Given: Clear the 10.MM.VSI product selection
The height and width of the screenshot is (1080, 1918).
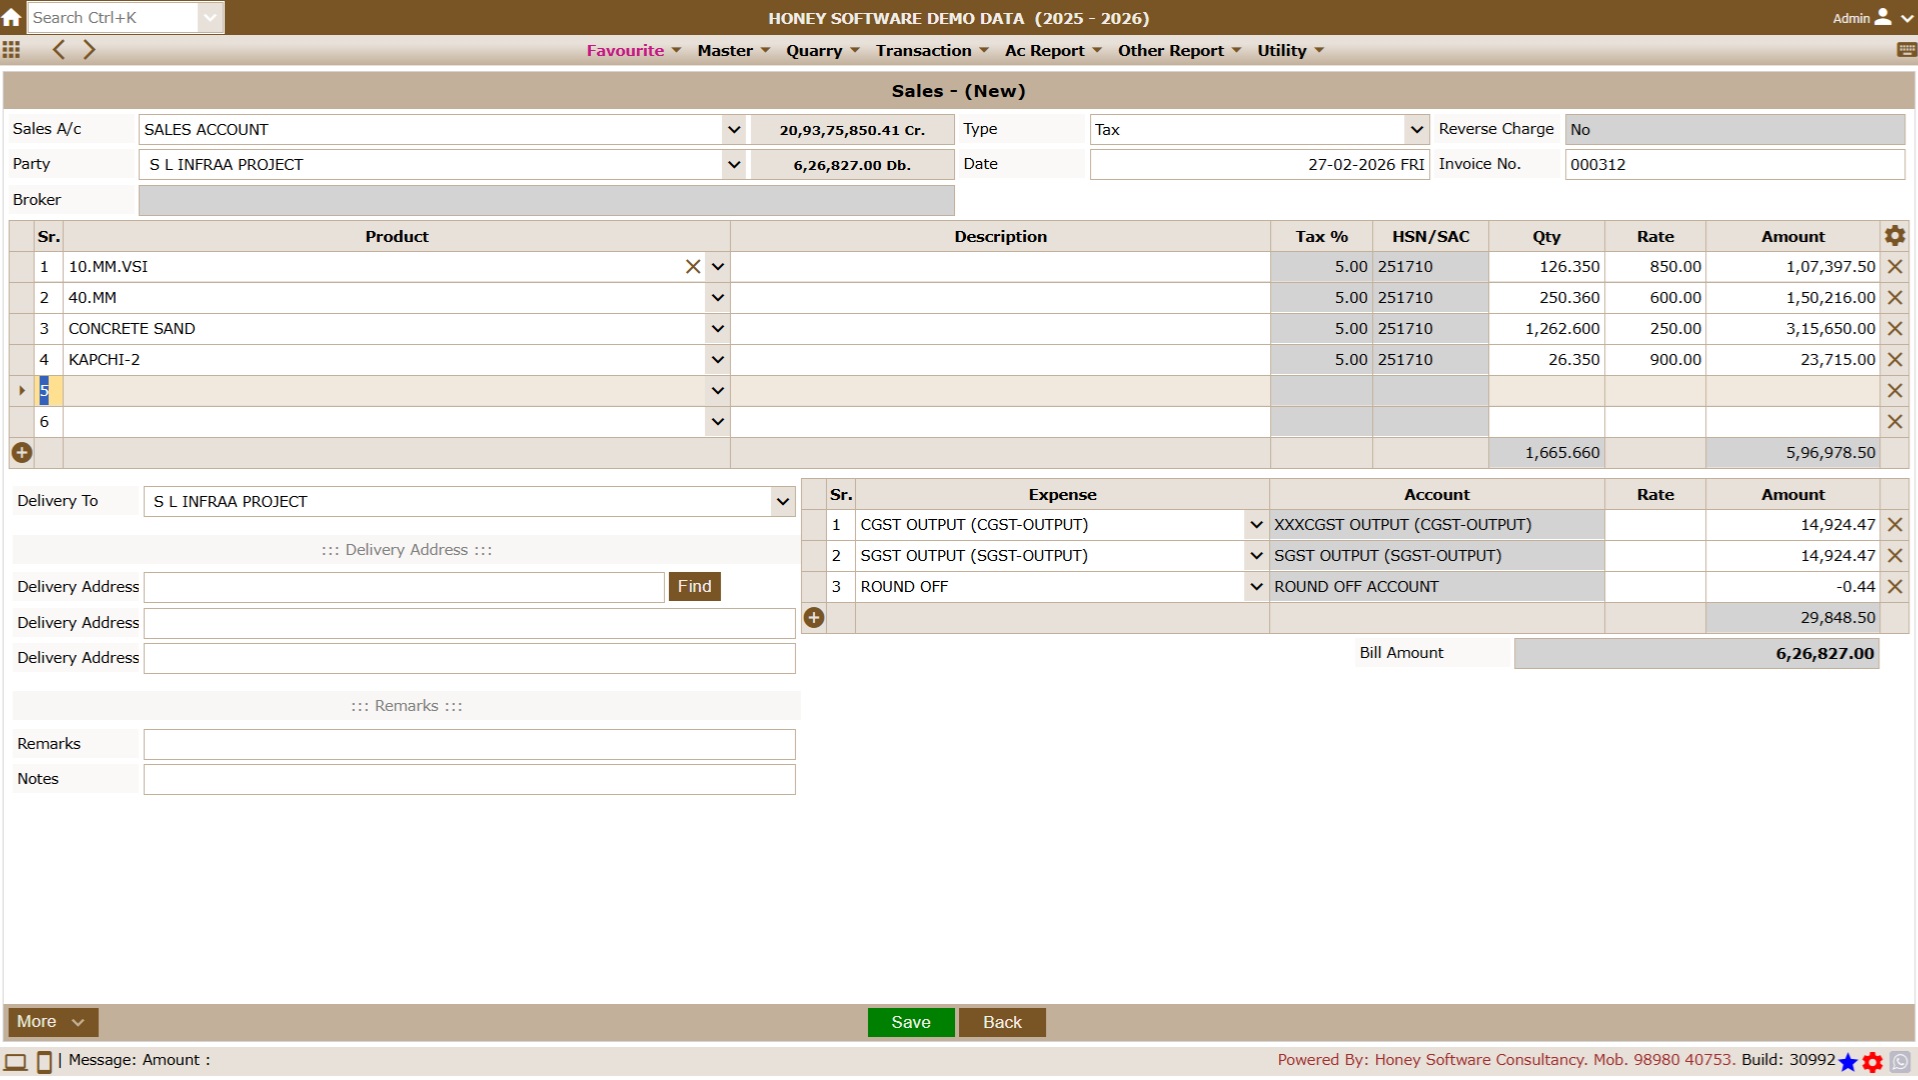Looking at the screenshot, I should tap(692, 267).
